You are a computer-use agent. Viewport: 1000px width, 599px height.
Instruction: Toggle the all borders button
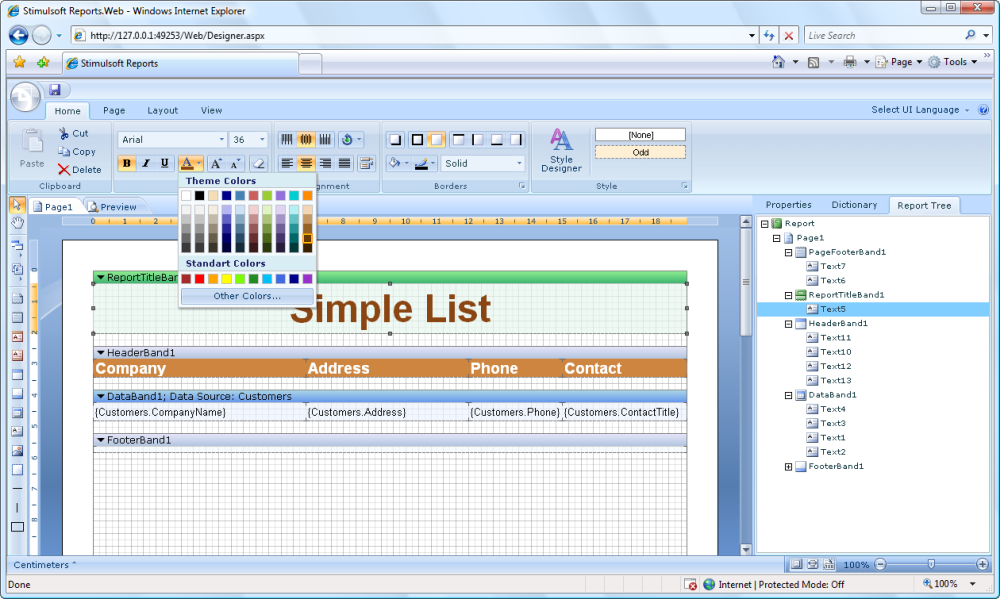pyautogui.click(x=417, y=139)
